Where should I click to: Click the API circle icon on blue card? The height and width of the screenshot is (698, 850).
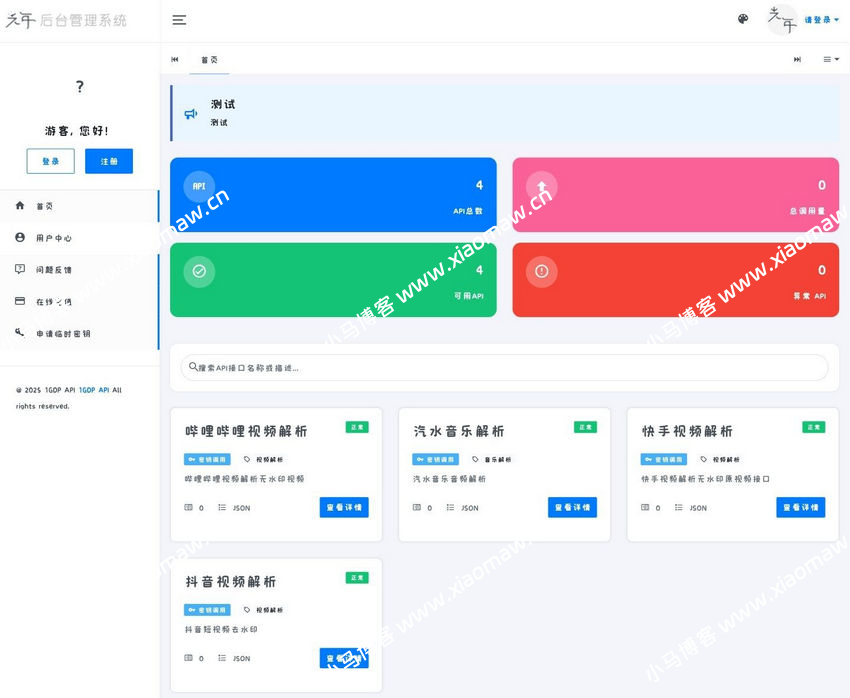point(199,186)
